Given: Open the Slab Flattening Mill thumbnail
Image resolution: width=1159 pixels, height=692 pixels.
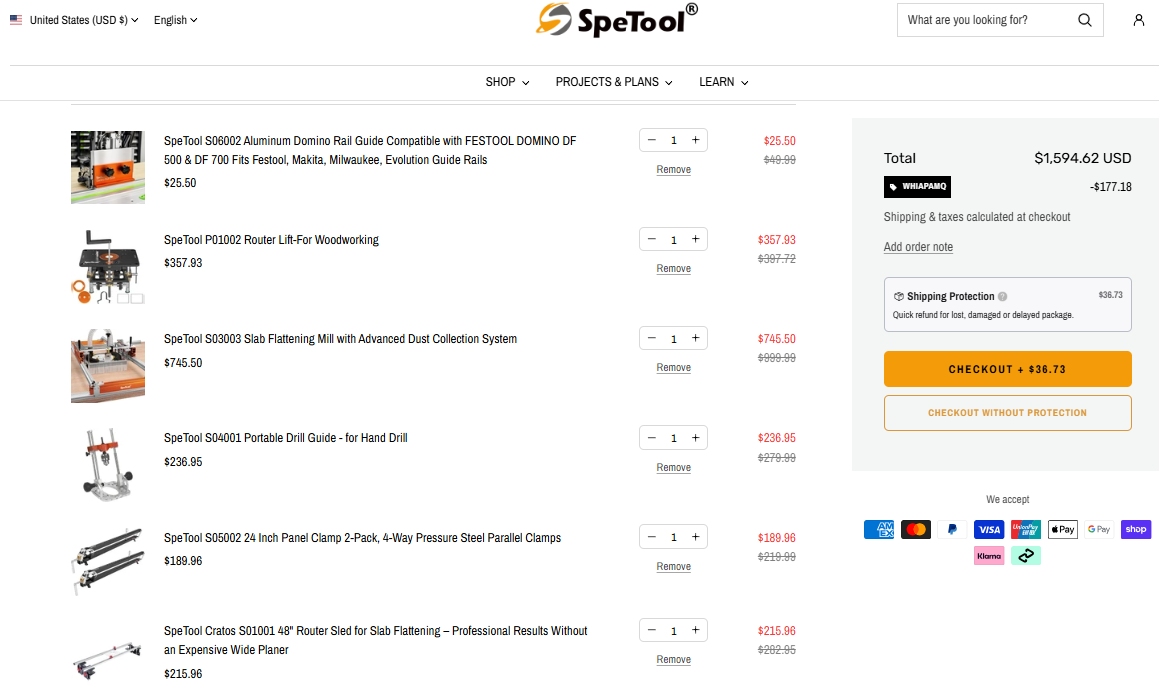Looking at the screenshot, I should click(108, 366).
